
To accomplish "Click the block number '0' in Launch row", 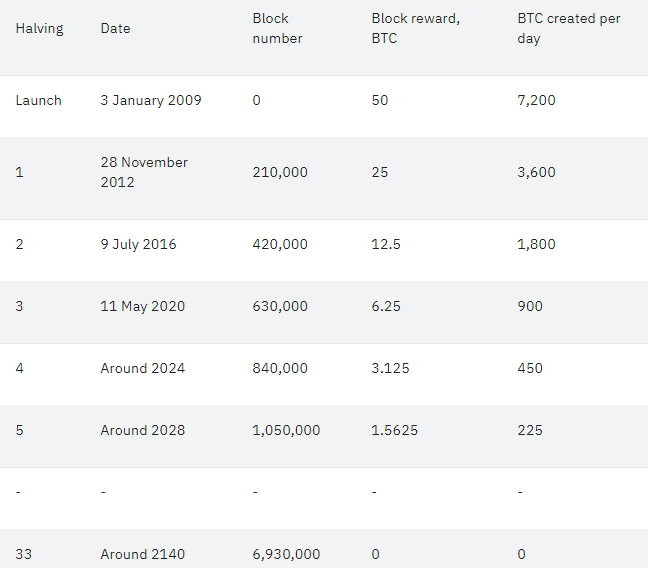I will 257,100.
